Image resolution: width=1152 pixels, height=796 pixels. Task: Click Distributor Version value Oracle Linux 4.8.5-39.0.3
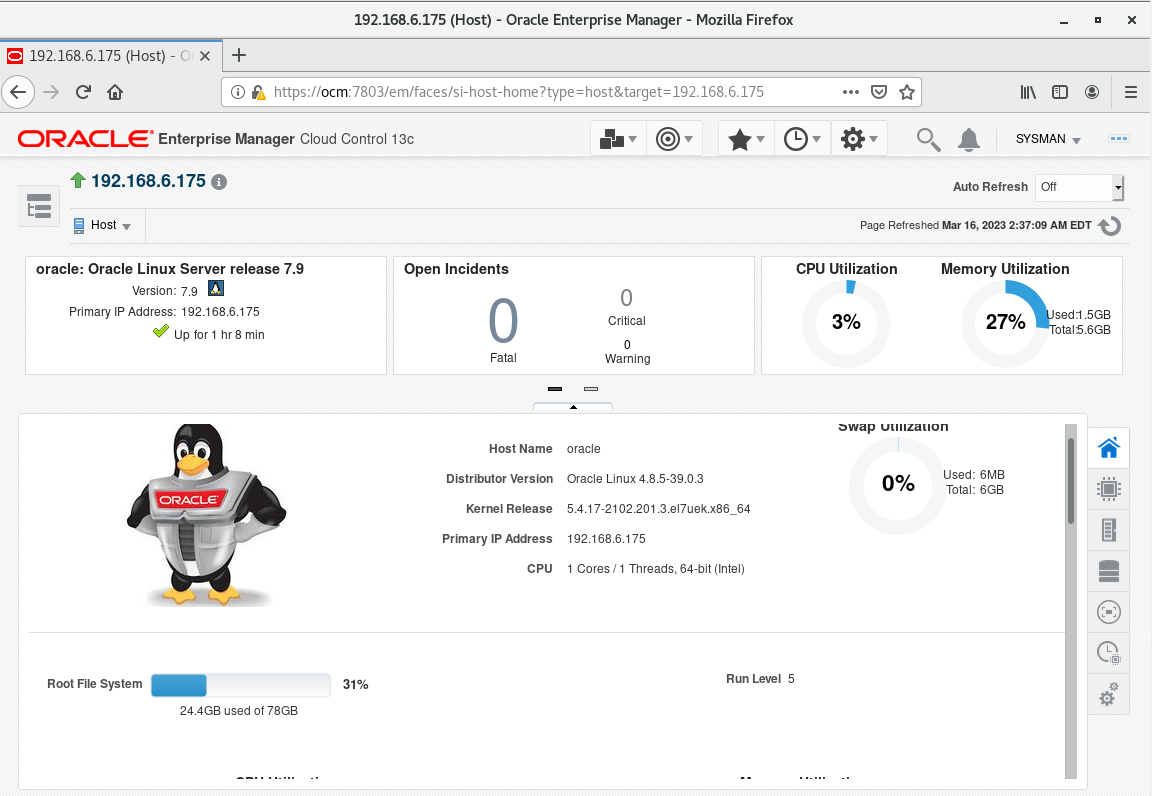pyautogui.click(x=635, y=478)
